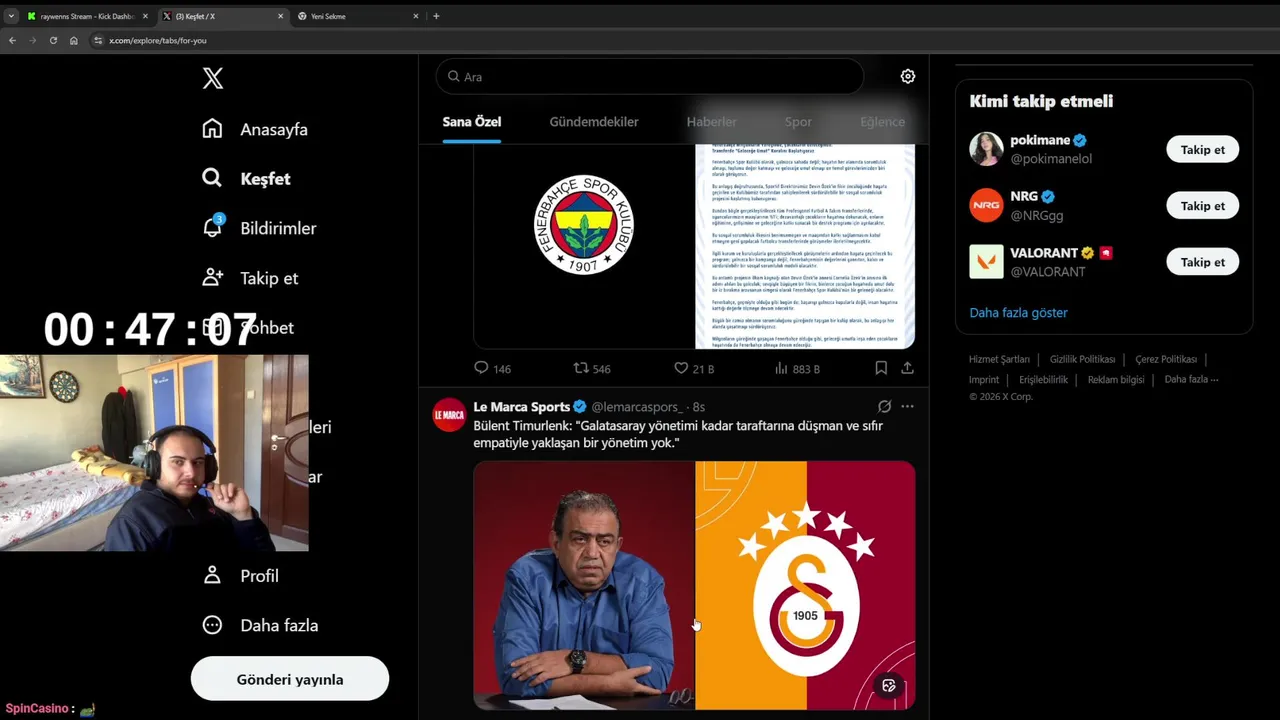This screenshot has width=1280, height=720.
Task: Open Anasayfa home icon
Action: (x=212, y=129)
